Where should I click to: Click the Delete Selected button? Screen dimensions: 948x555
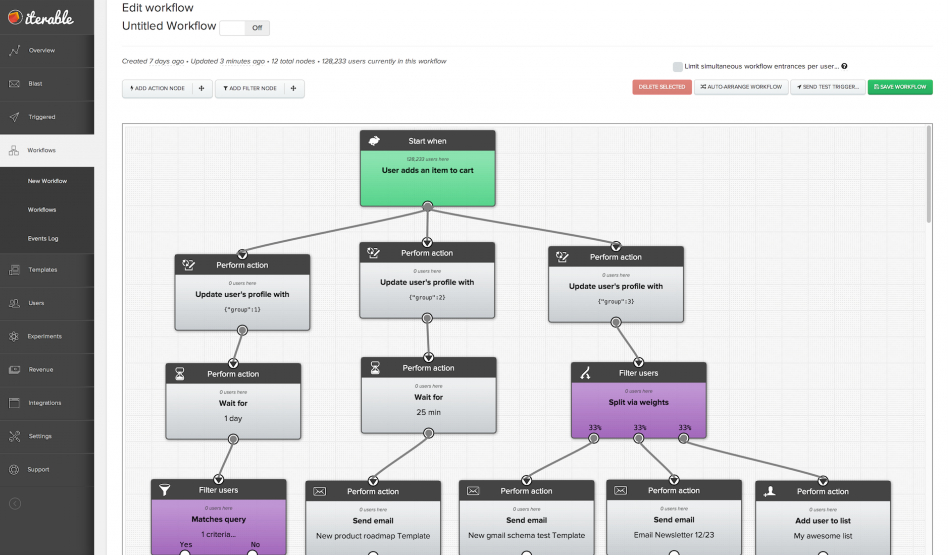662,87
